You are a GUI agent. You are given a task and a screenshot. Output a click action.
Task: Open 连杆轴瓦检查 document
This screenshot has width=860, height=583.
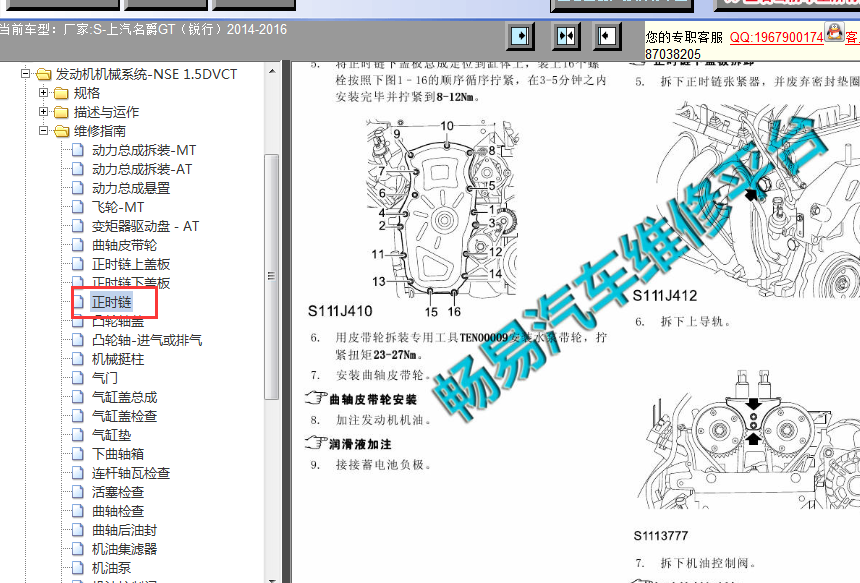(x=131, y=473)
